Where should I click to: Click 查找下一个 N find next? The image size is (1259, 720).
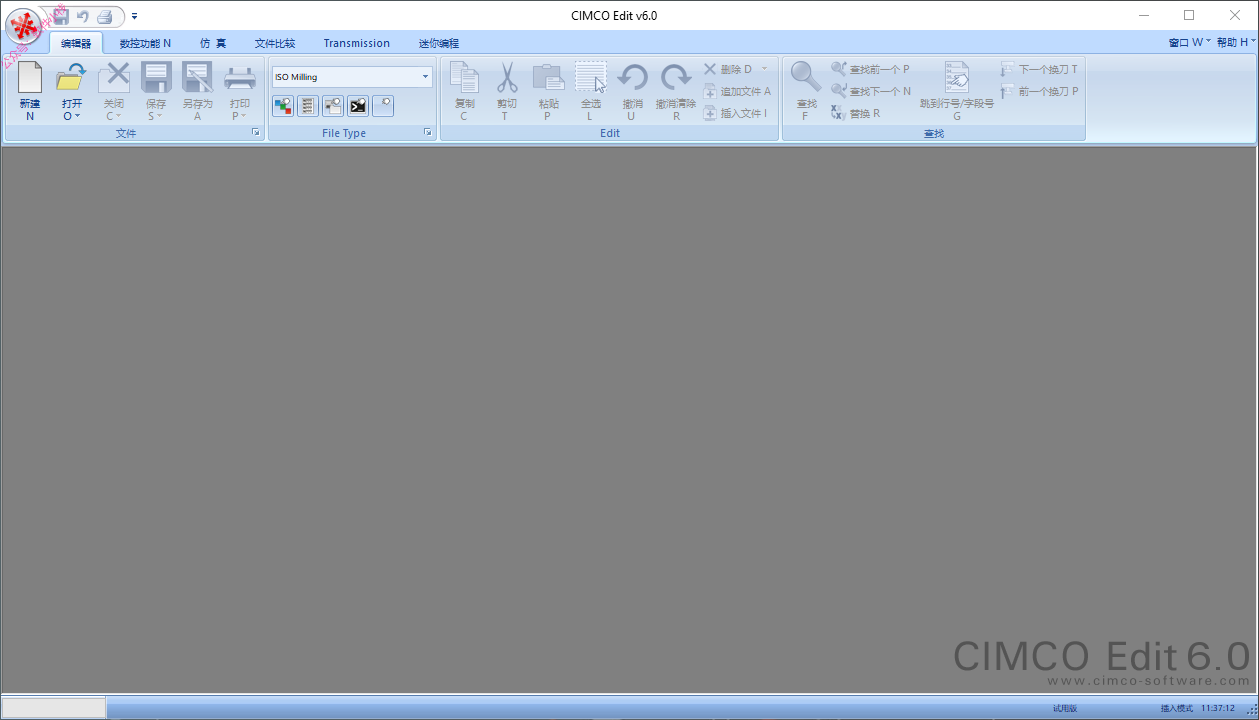[871, 91]
